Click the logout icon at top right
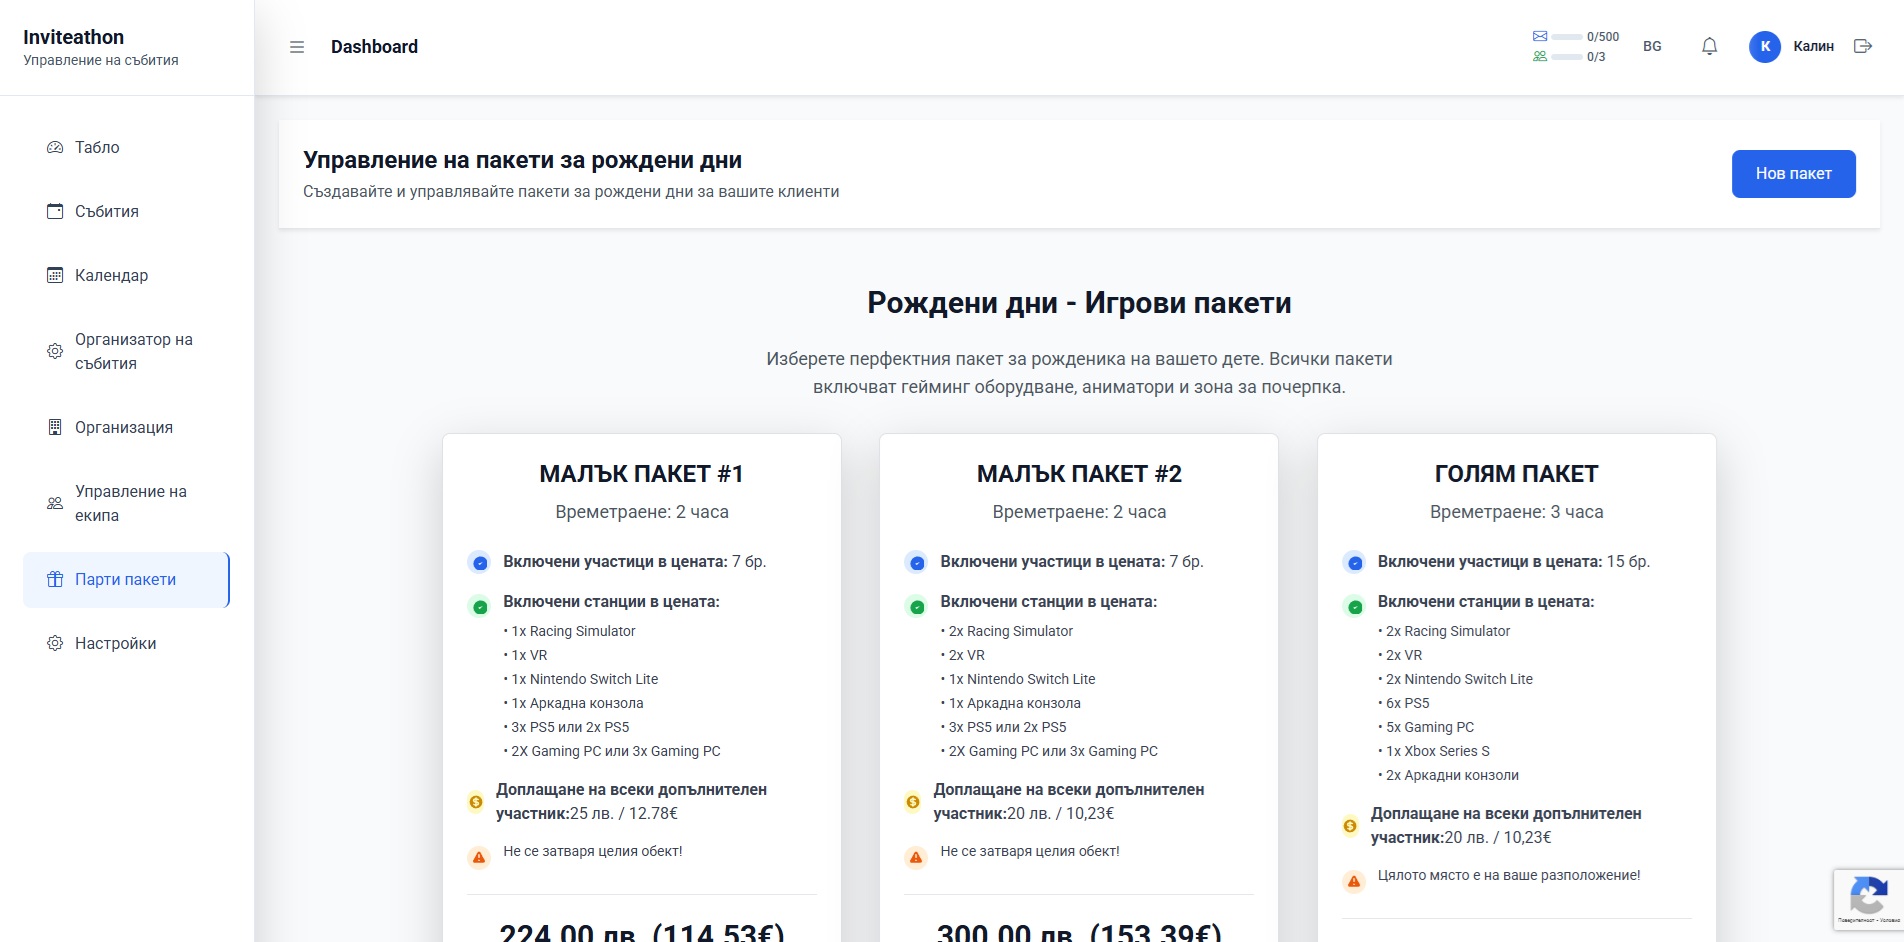 coord(1862,46)
